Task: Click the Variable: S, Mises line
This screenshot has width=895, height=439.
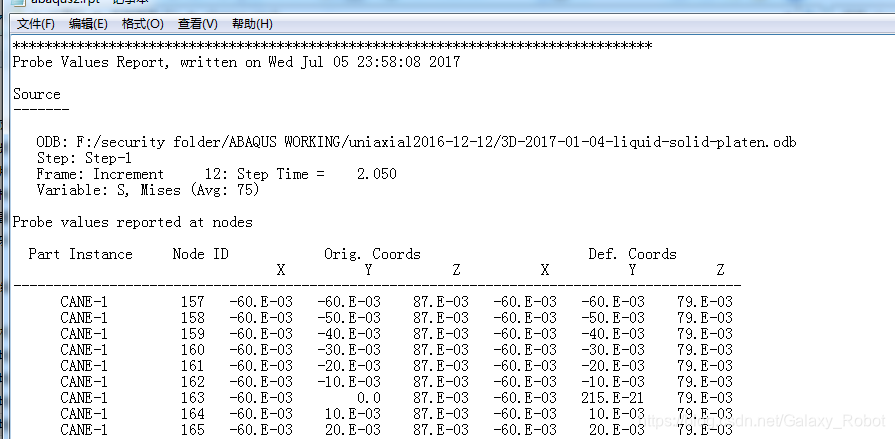Action: 148,190
